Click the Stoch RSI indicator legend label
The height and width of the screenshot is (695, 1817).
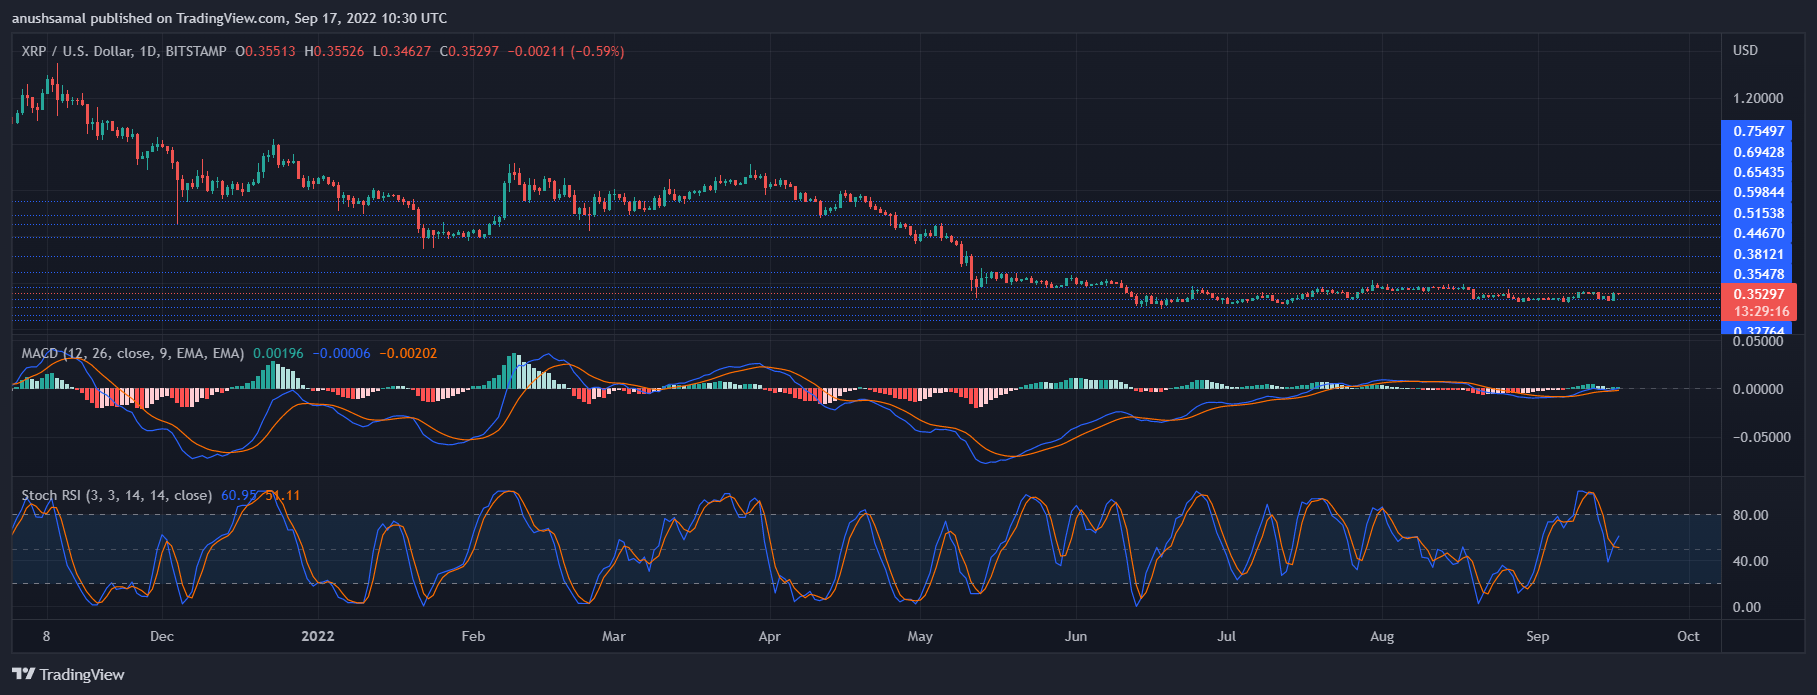click(x=117, y=495)
